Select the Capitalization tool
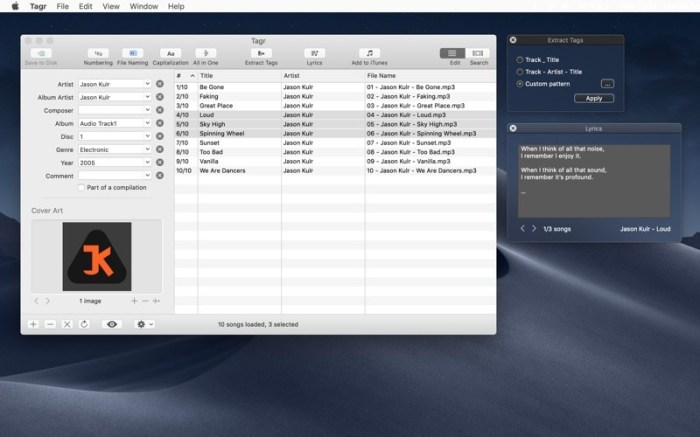 pos(170,53)
